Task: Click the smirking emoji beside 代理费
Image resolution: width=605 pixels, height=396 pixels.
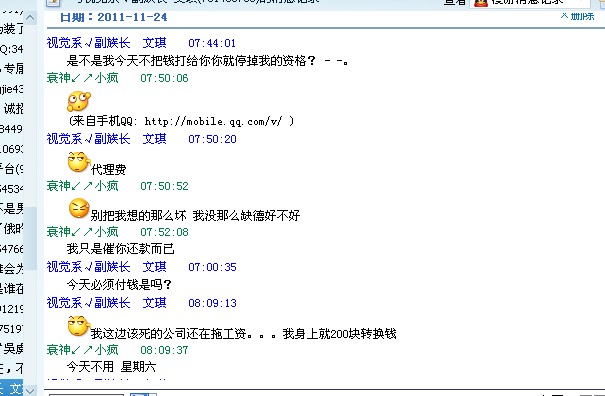Action: 79,162
